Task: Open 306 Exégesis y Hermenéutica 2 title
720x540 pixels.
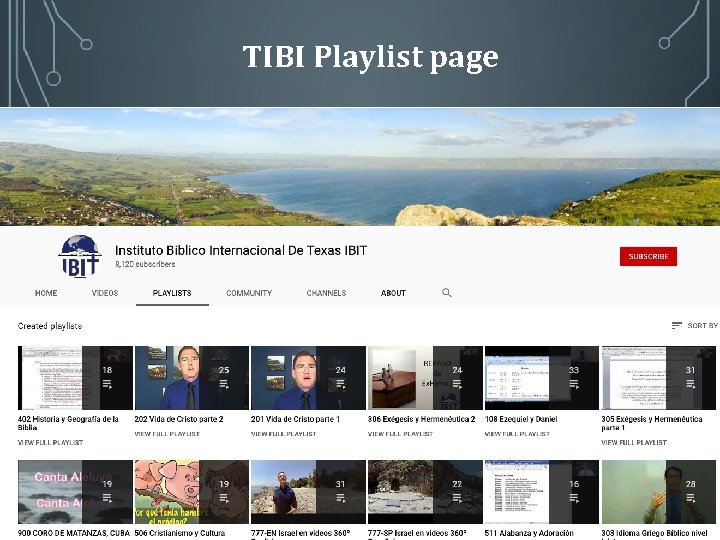Action: (x=422, y=419)
